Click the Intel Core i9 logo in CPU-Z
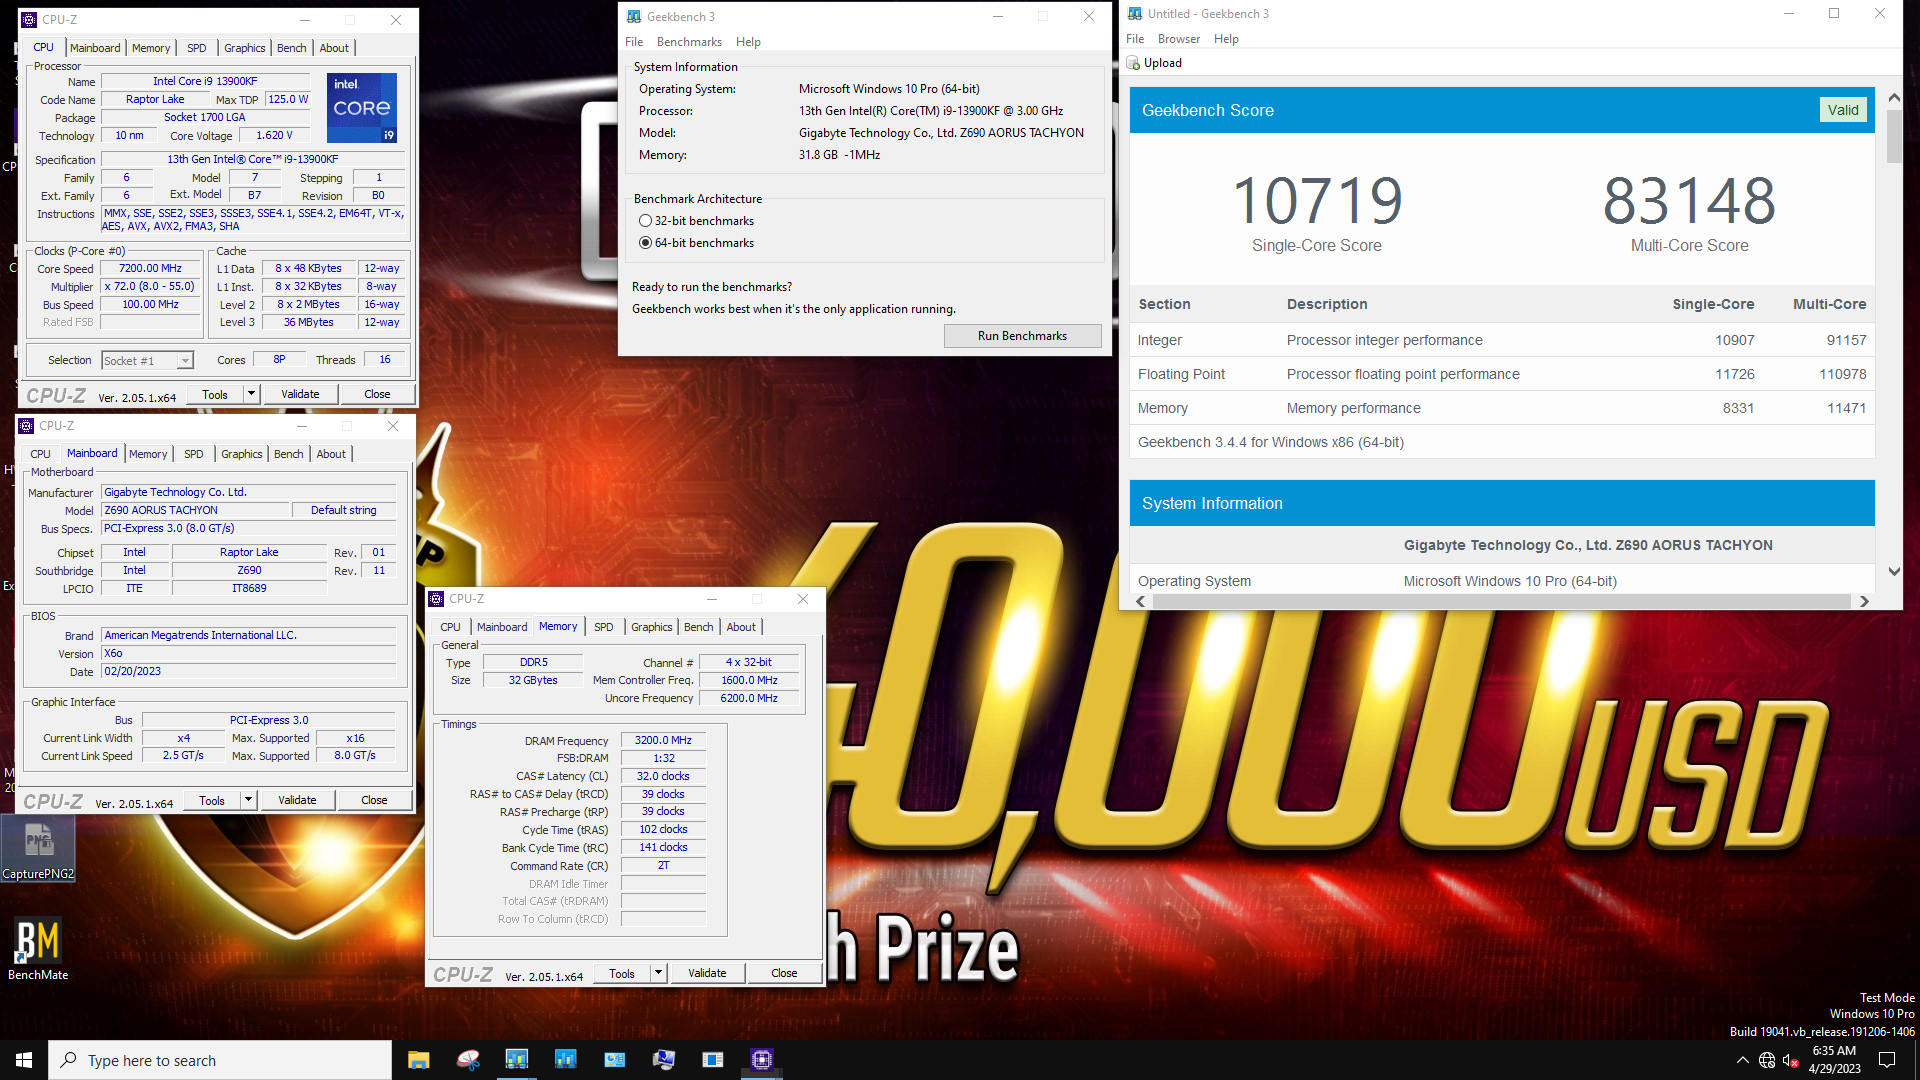The image size is (1920, 1080). (x=362, y=107)
